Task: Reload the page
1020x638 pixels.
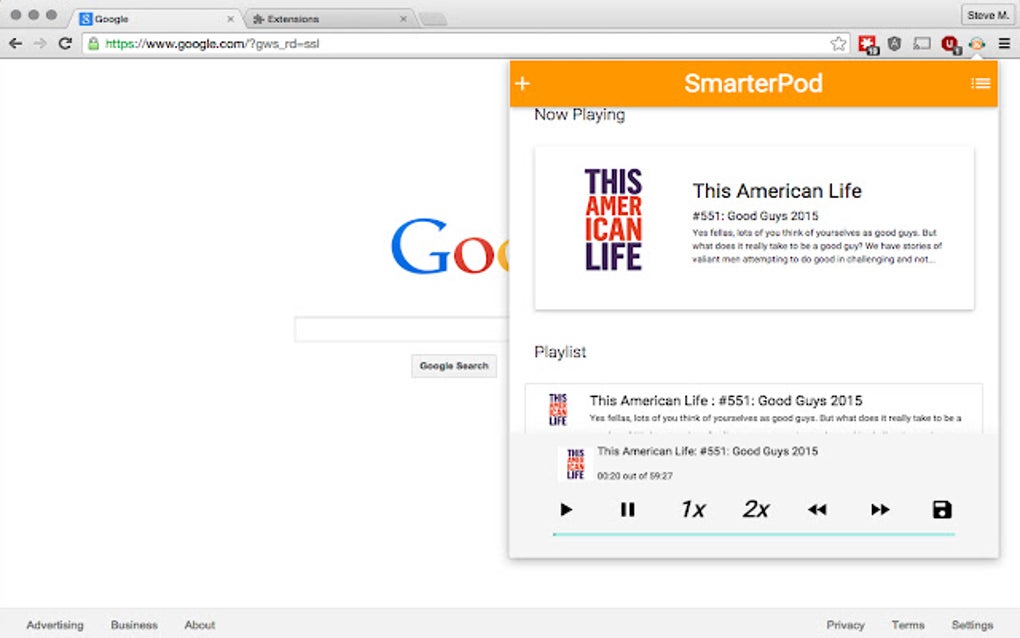Action: click(x=65, y=44)
